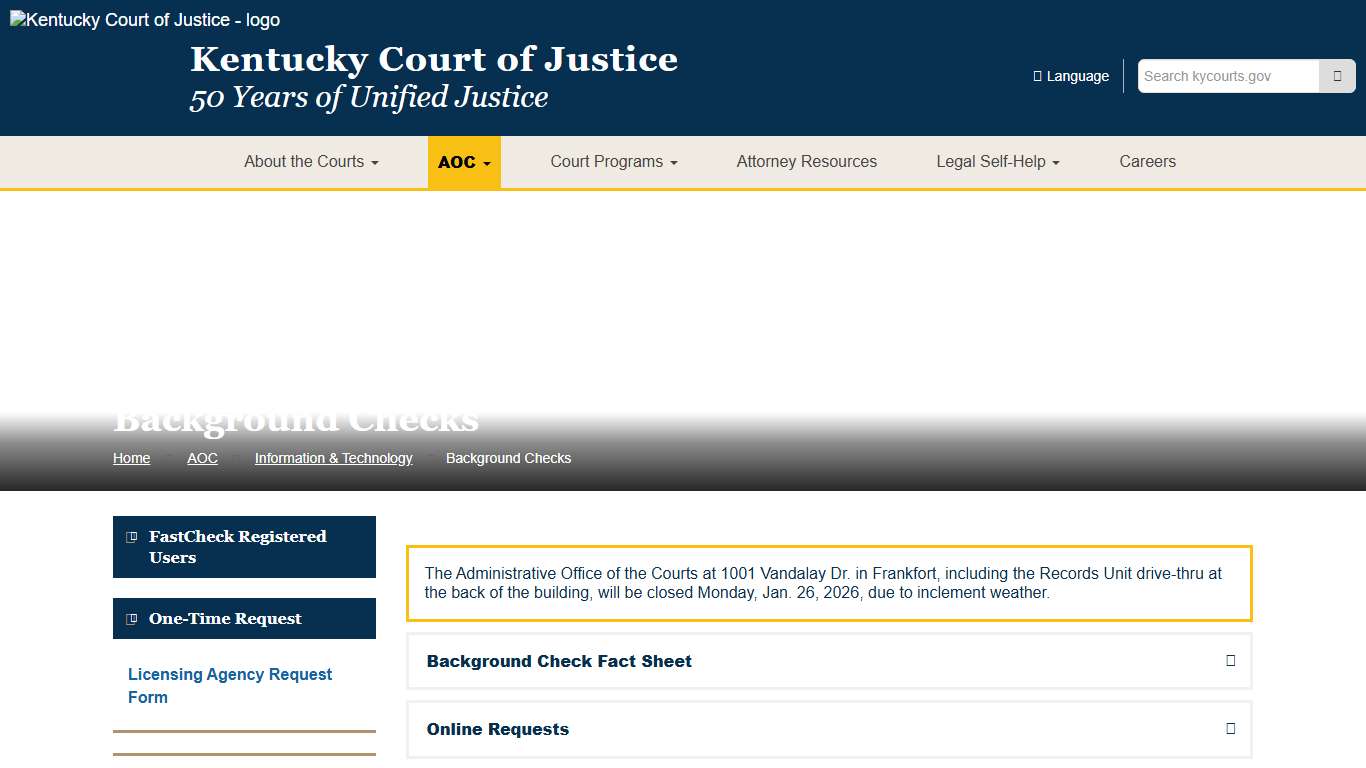The height and width of the screenshot is (768, 1366).
Task: Open the Court Programs dropdown
Action: point(613,161)
